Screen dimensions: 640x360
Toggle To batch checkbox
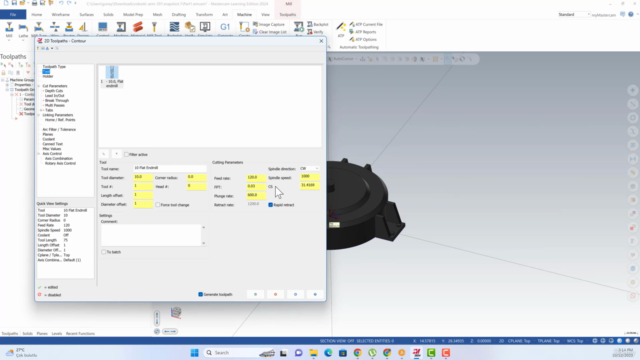click(104, 252)
